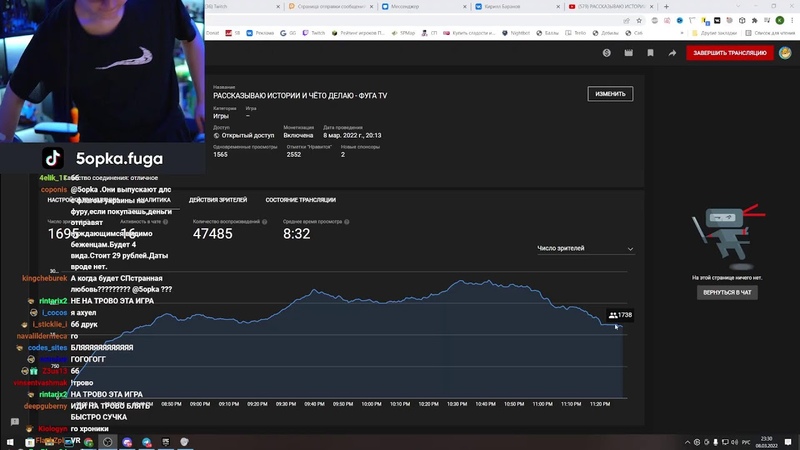Screen dimensions: 800x450
Task: Open the other bookmarks folder
Action: pyautogui.click(x=714, y=33)
